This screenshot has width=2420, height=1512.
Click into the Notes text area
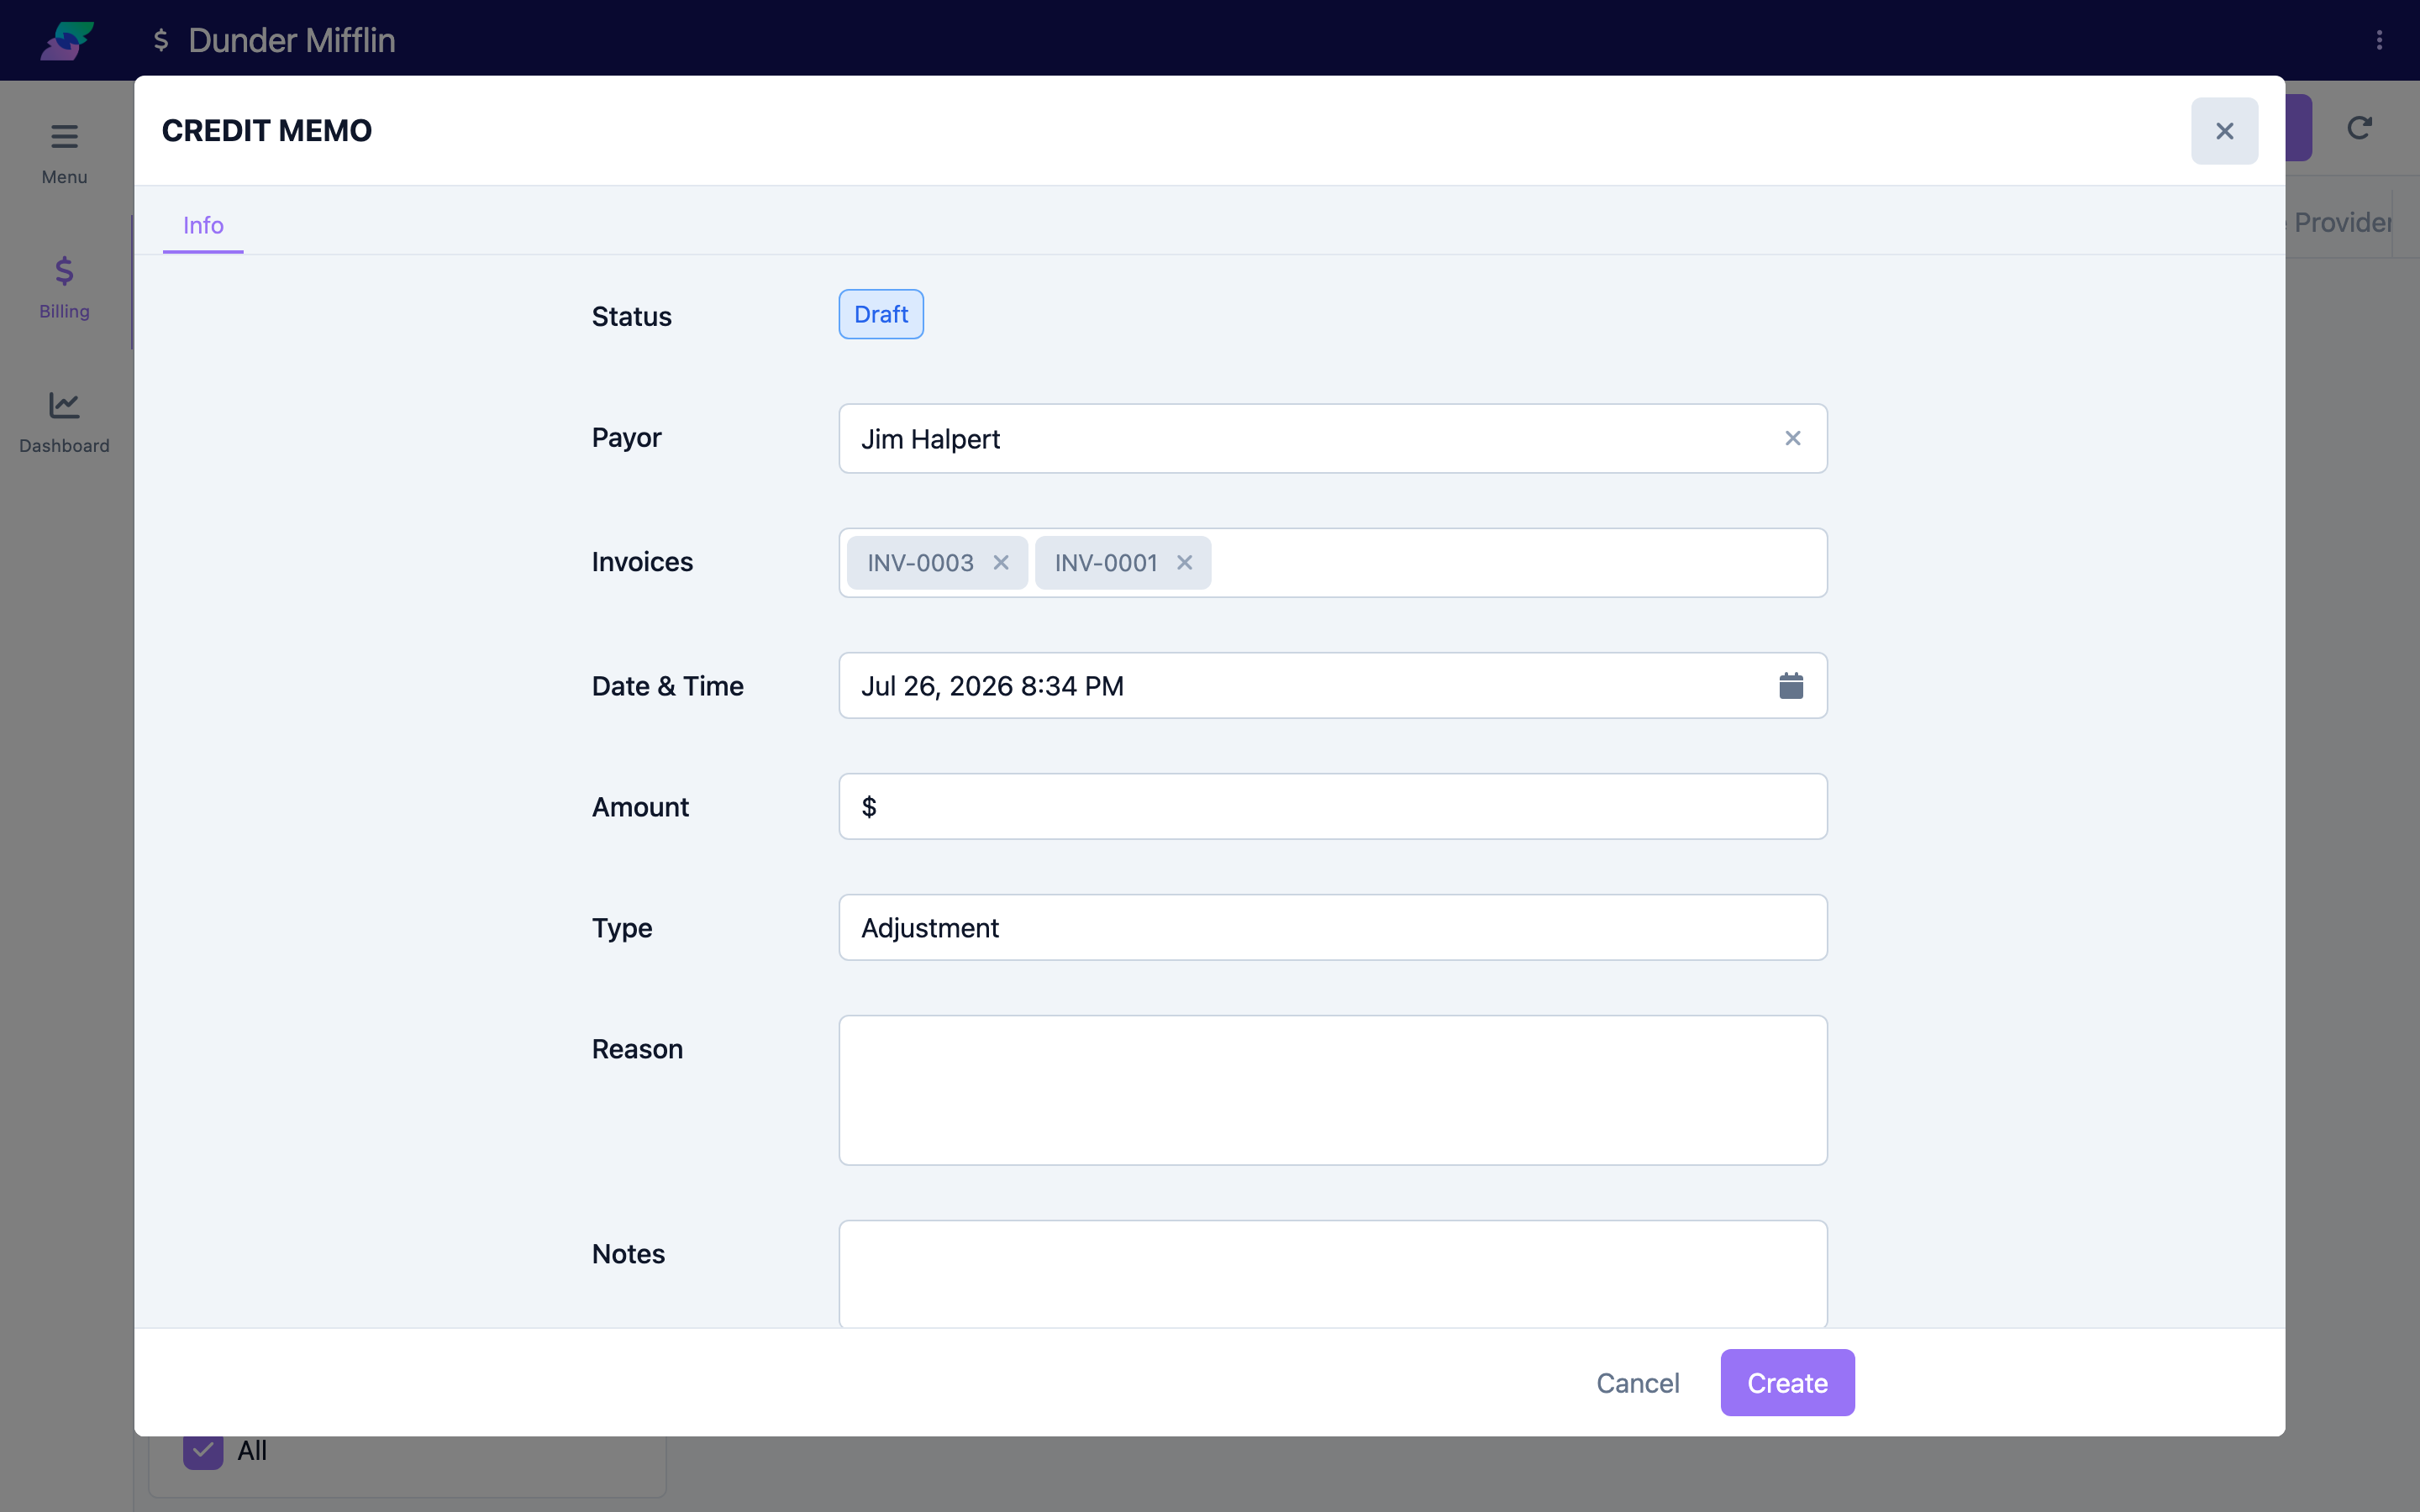click(1333, 1274)
